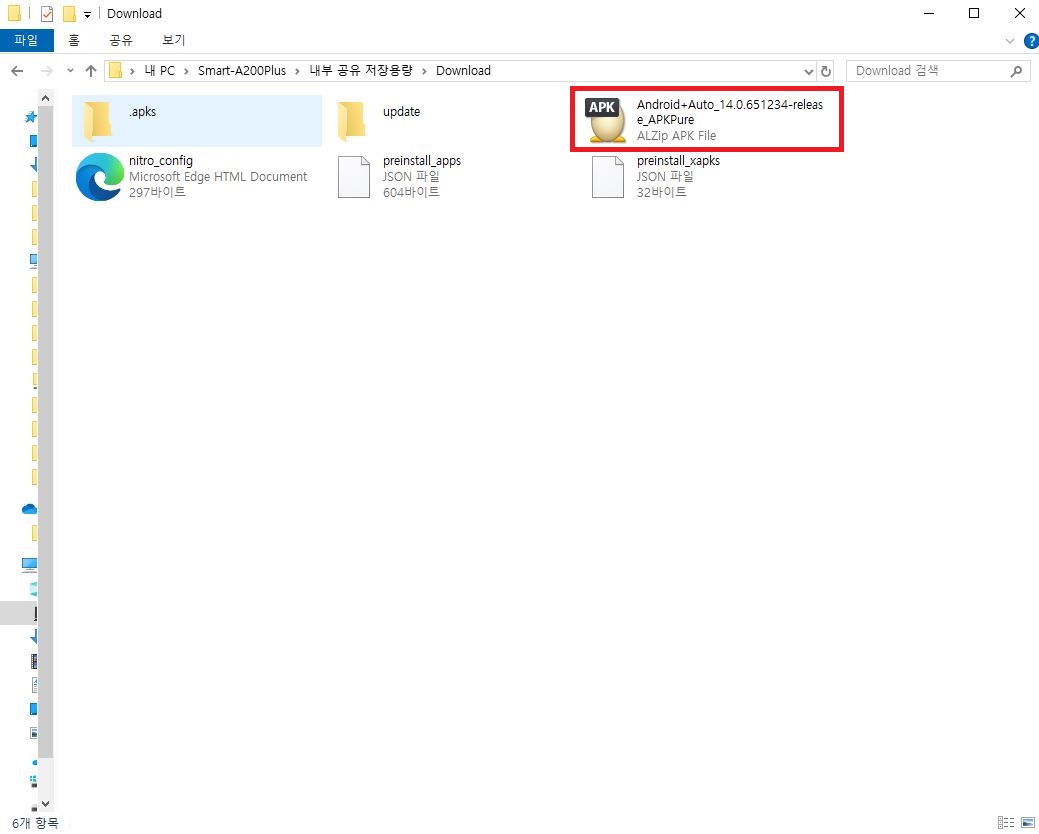Switch to the 보기 ribbon tab

tap(173, 41)
